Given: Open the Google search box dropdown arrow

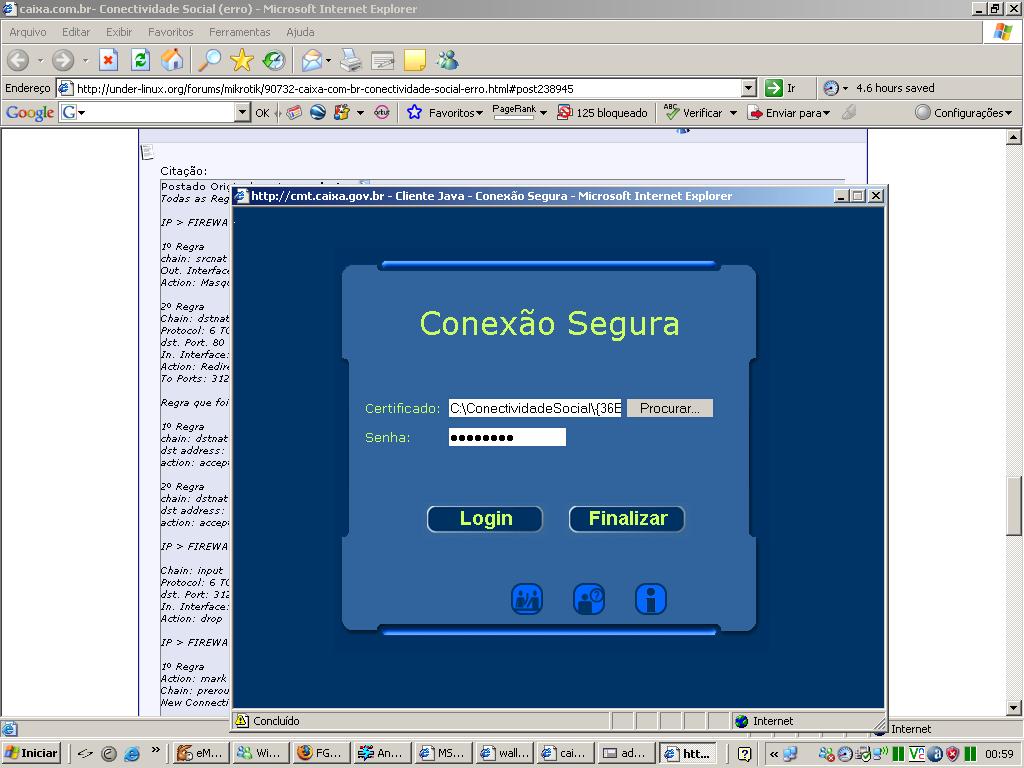Looking at the screenshot, I should [x=242, y=112].
